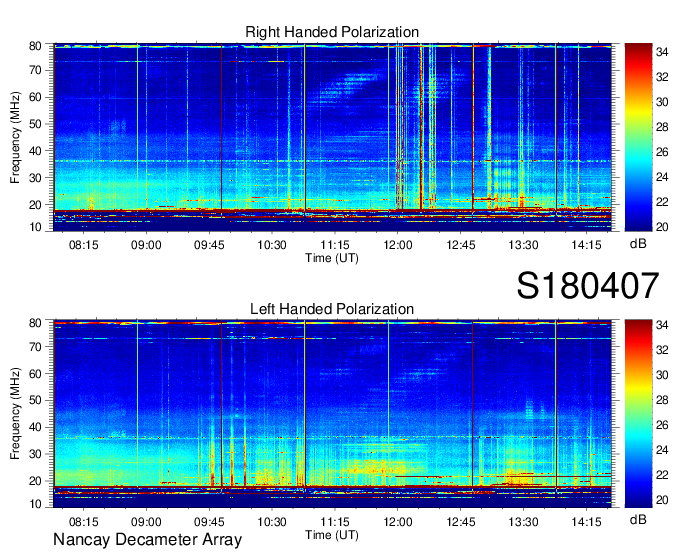Click the "09:00" time tick of the Right Handed plot
This screenshot has height=552, width=680.
(x=146, y=245)
